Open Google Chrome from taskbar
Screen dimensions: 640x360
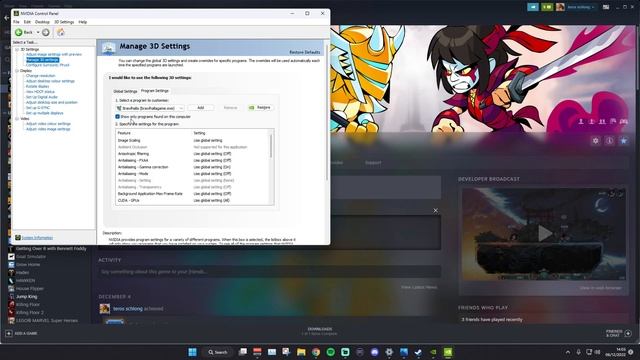point(316,352)
